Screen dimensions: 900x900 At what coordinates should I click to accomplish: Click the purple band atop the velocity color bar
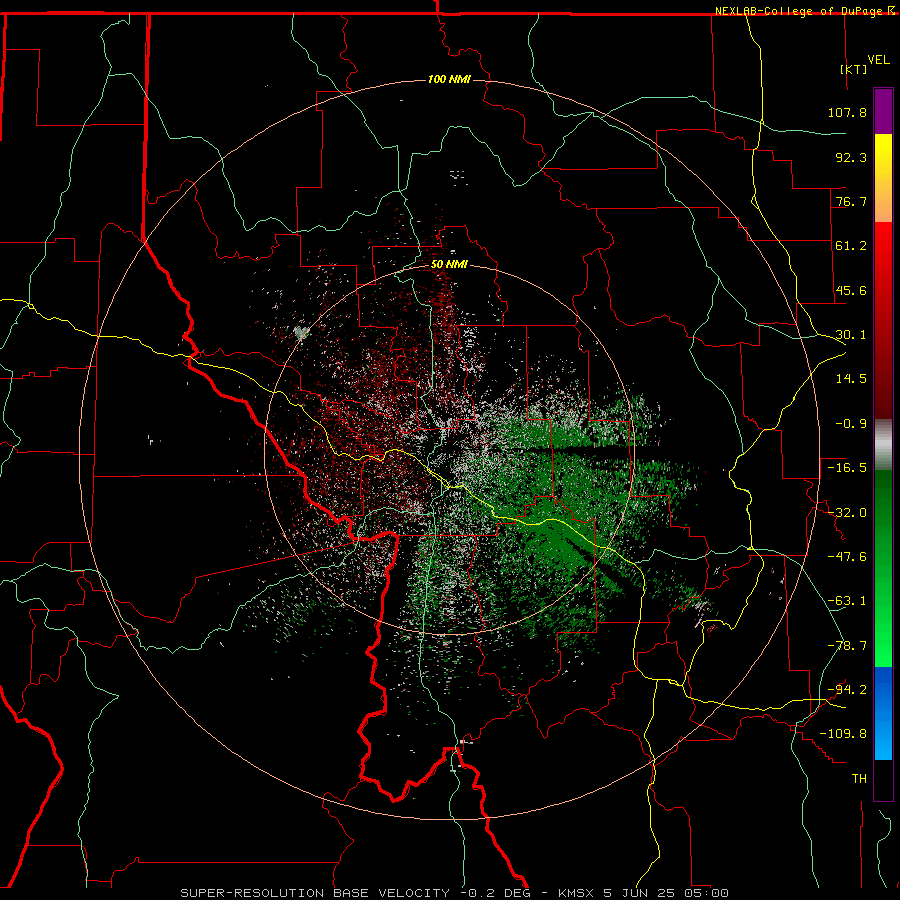(x=883, y=111)
